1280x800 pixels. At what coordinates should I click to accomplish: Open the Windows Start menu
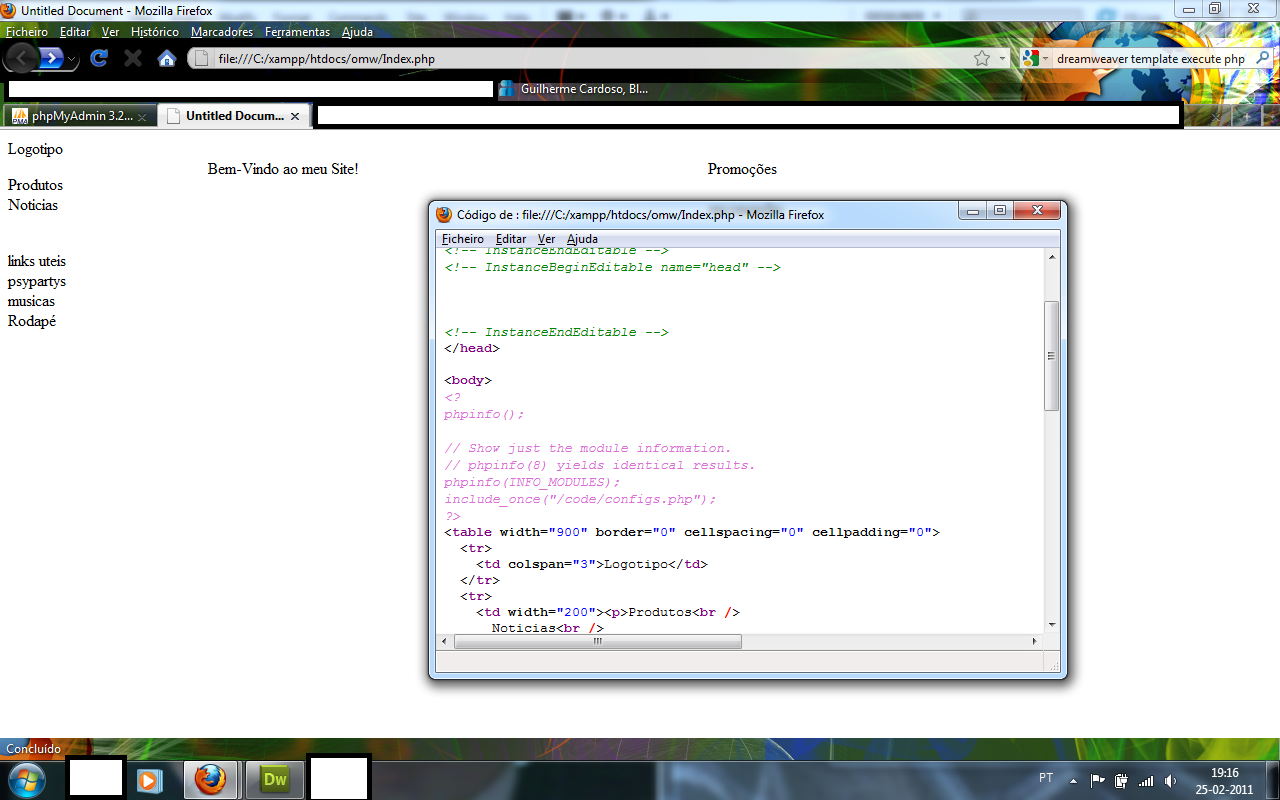click(x=26, y=779)
